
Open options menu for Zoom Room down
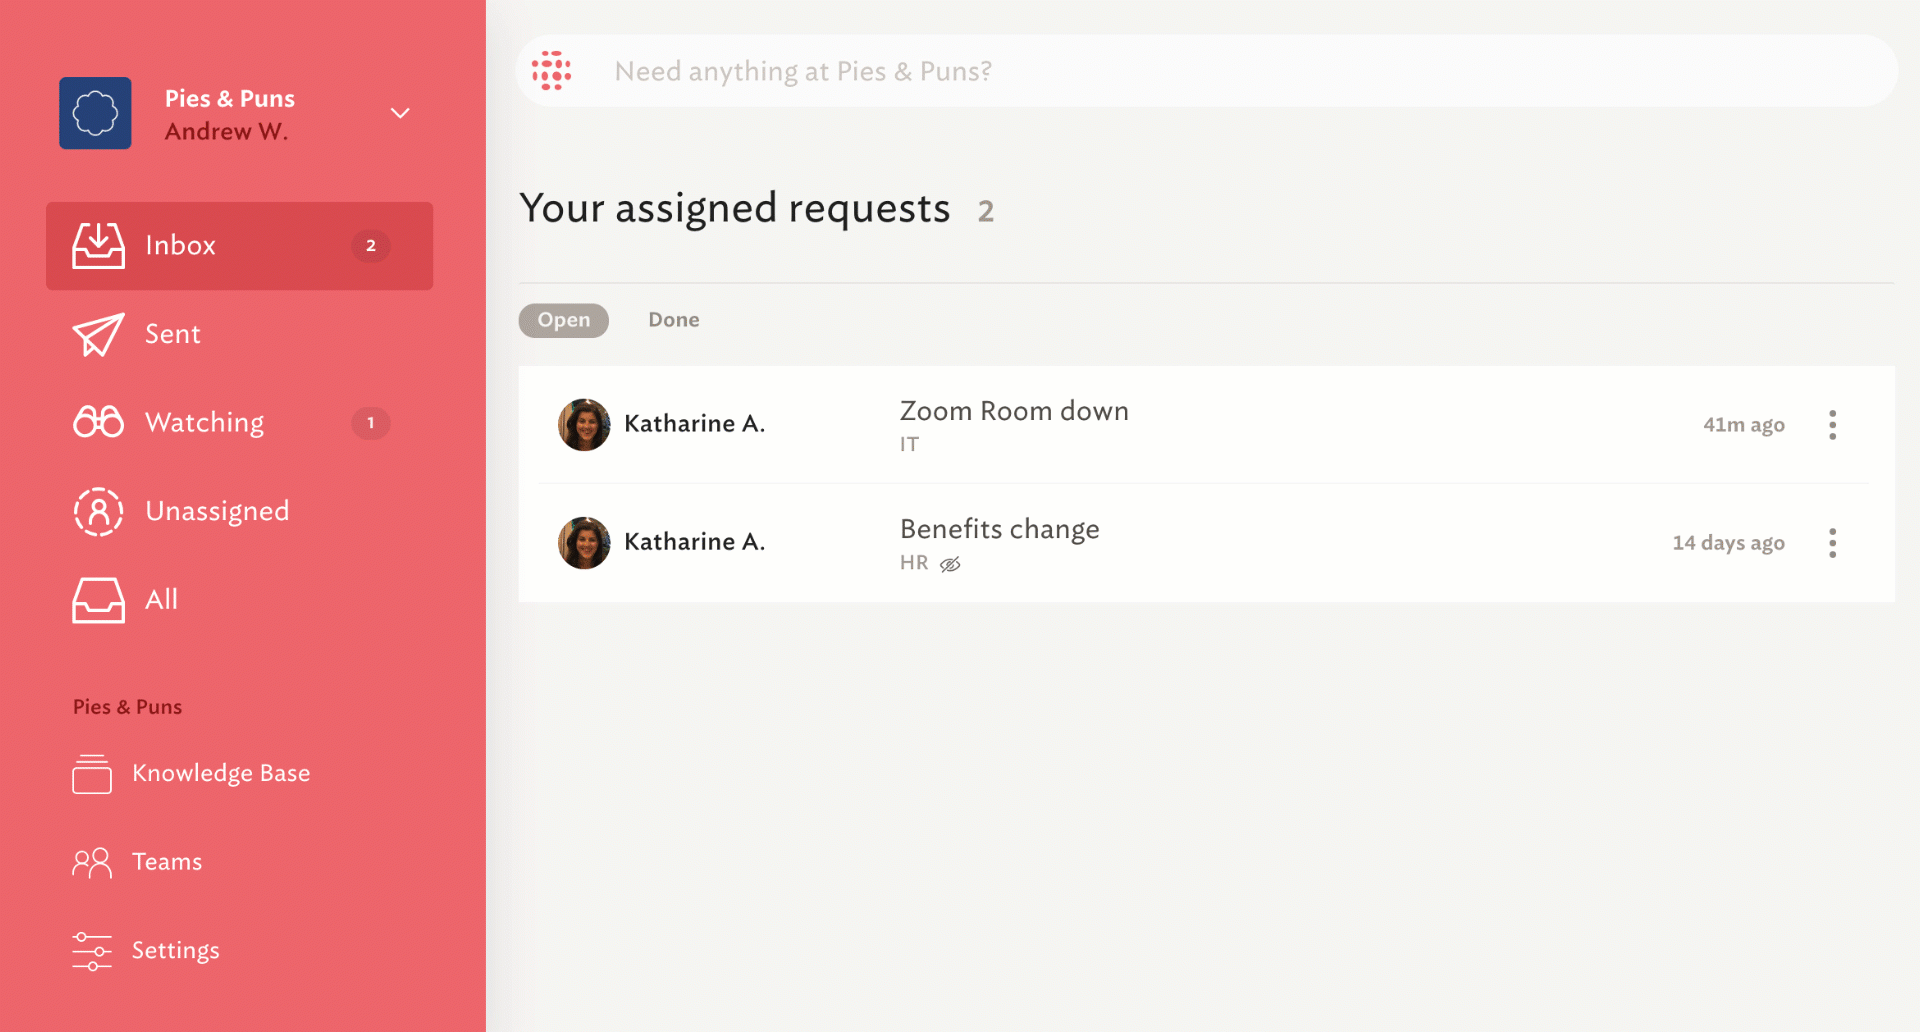[1832, 425]
